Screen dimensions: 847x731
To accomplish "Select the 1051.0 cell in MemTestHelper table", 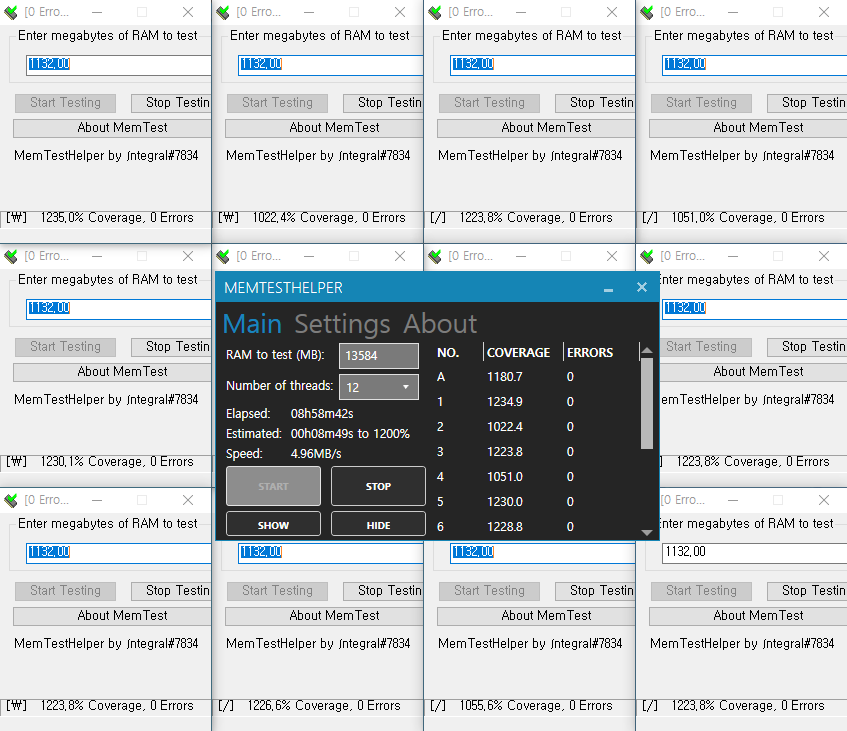I will coord(505,477).
